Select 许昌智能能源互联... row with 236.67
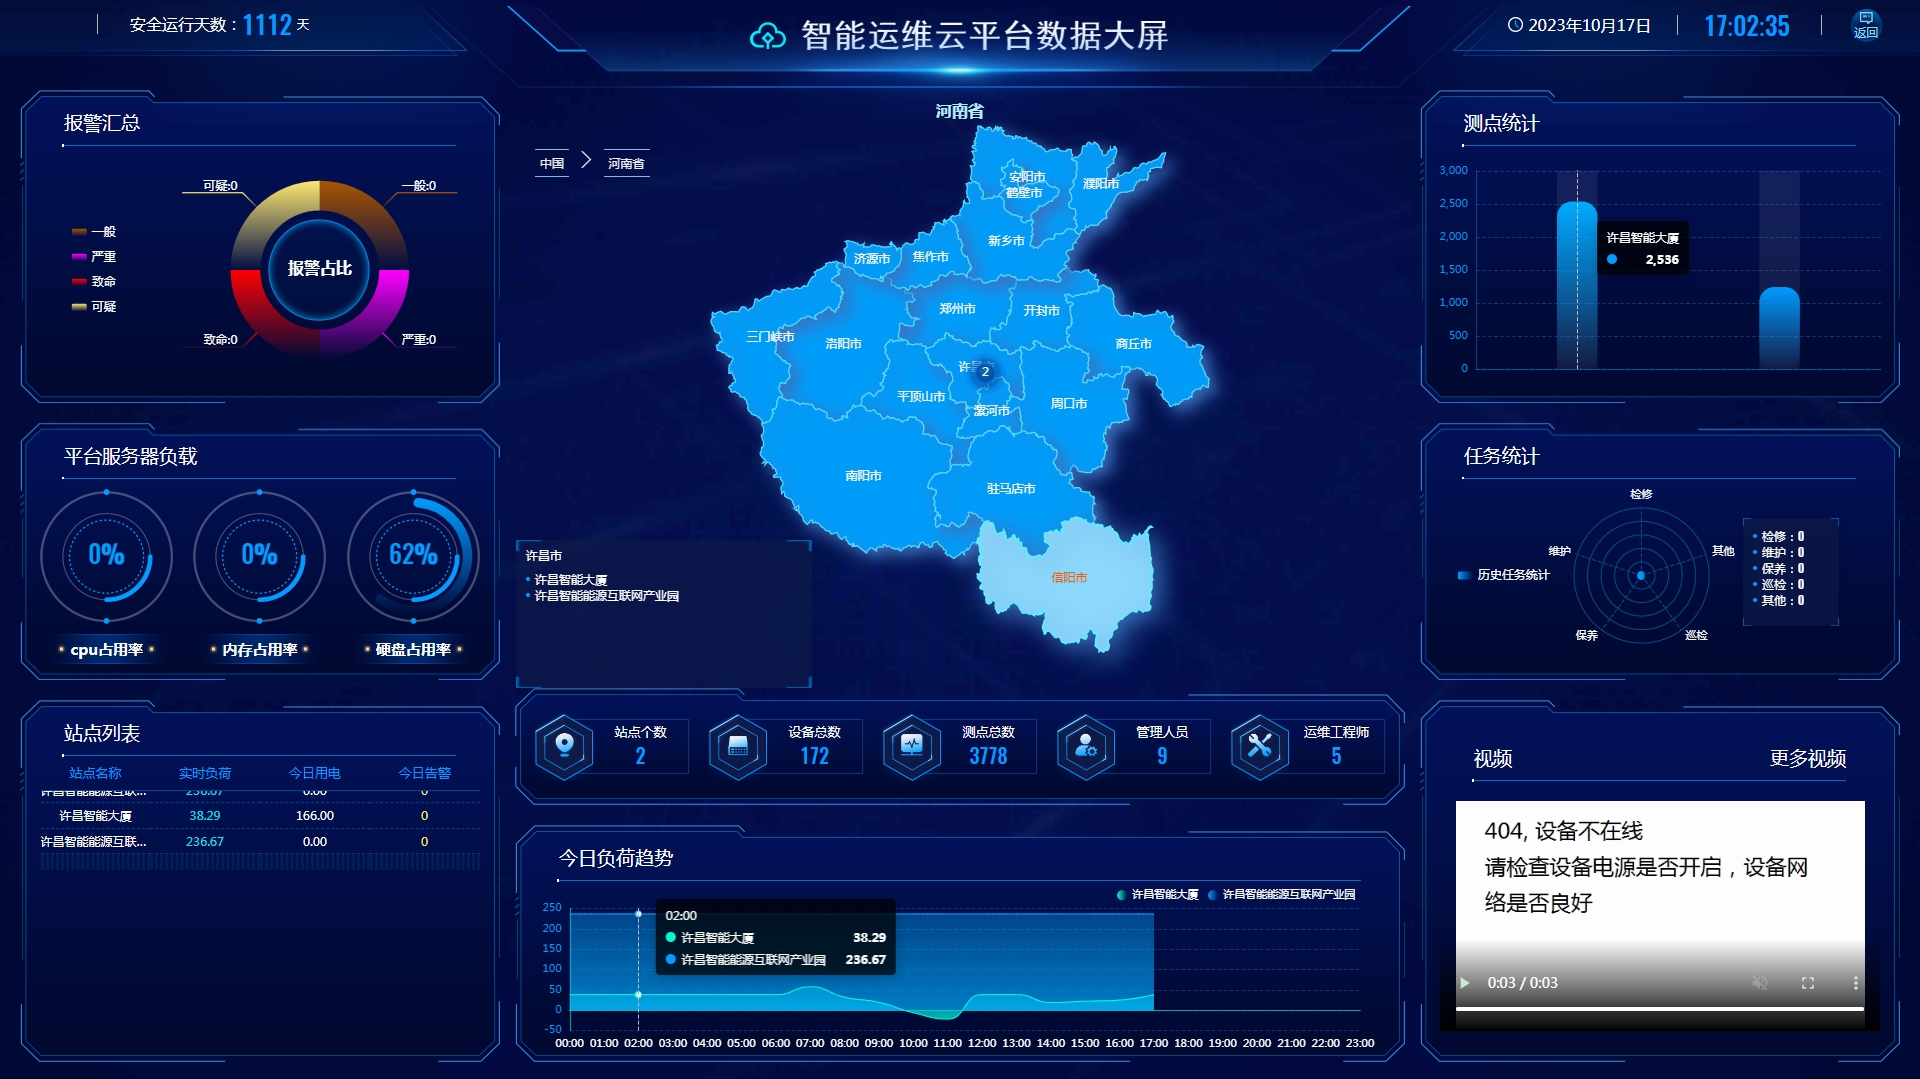 pyautogui.click(x=260, y=842)
